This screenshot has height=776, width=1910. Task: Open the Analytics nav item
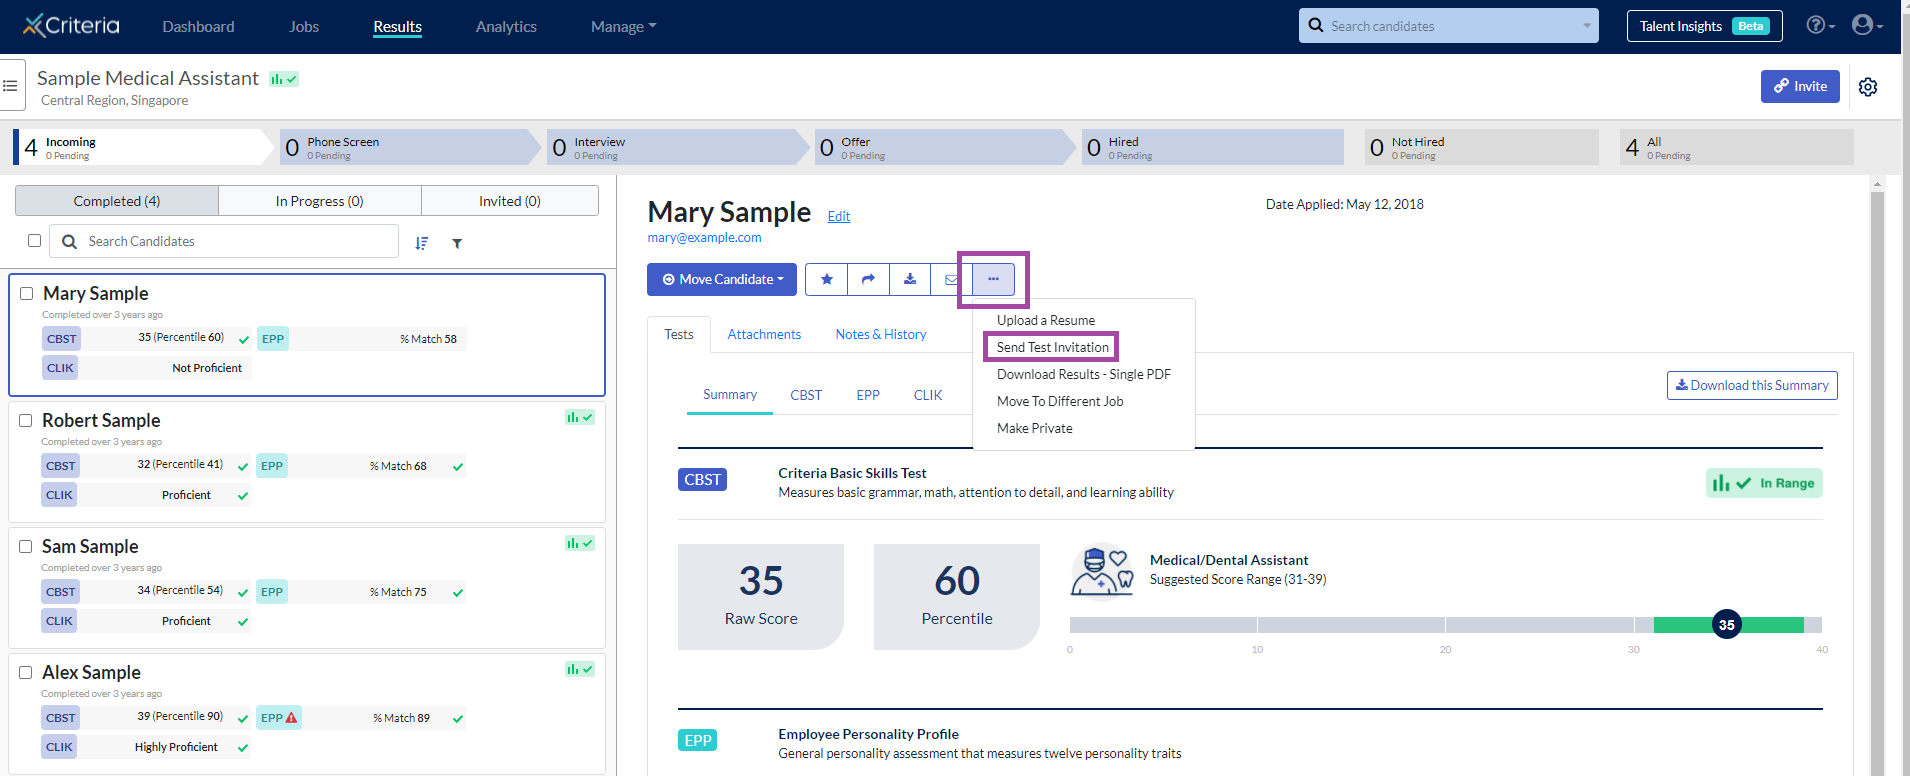(506, 27)
